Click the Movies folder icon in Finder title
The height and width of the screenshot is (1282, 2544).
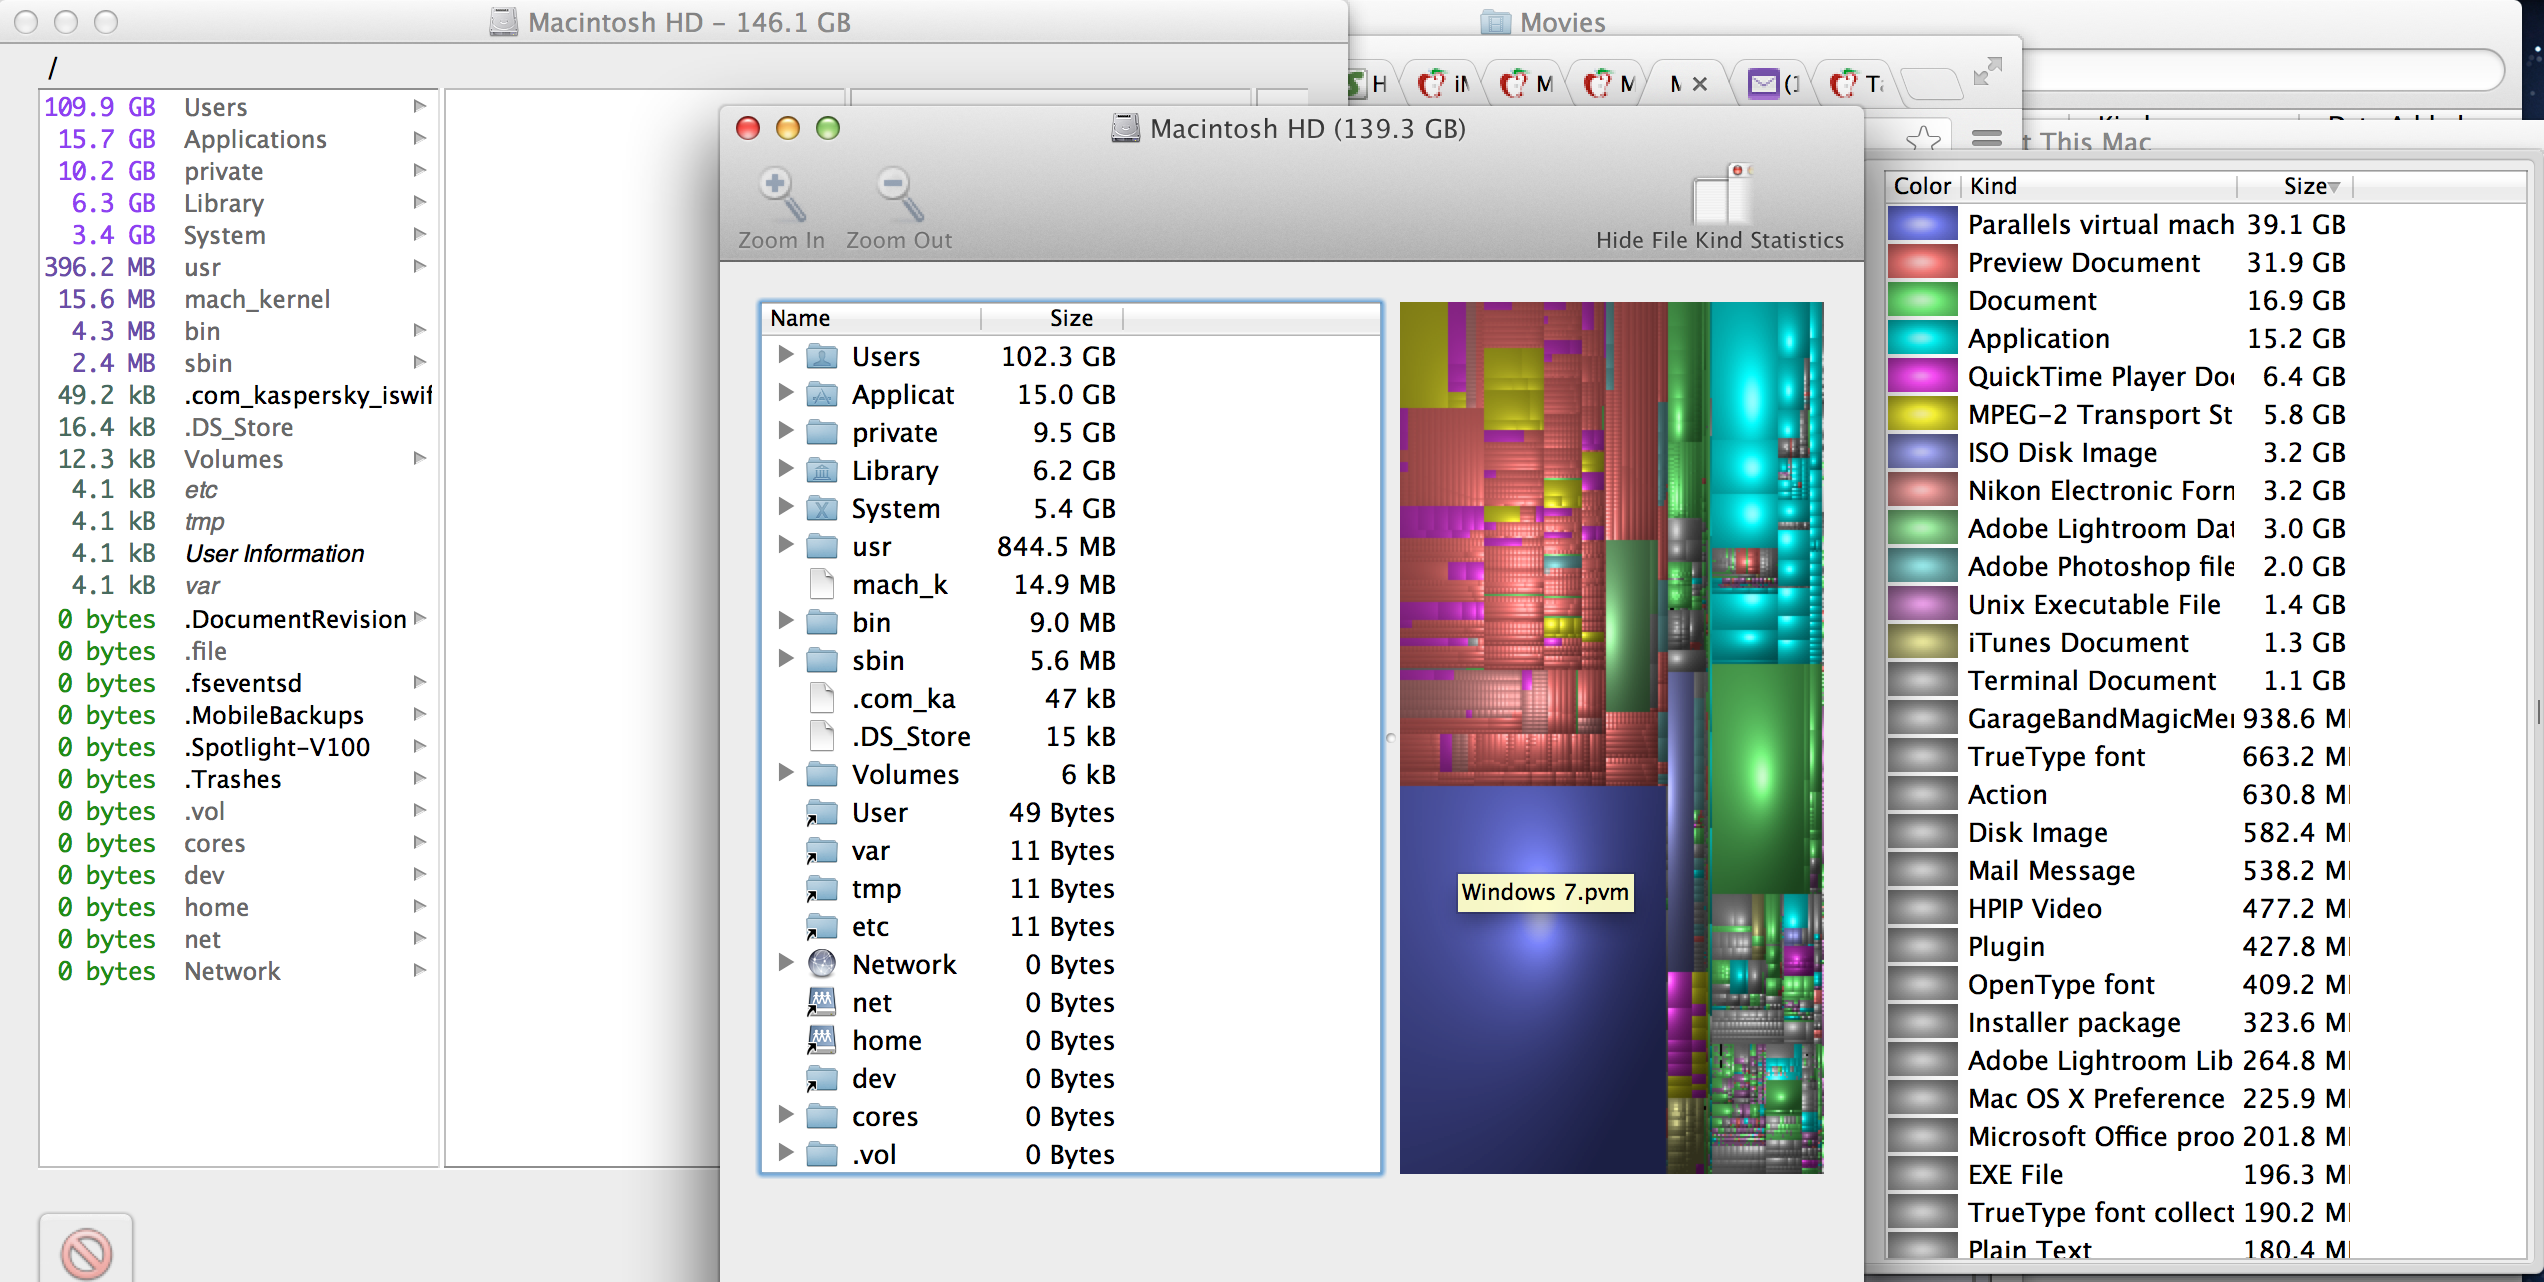coord(1496,22)
